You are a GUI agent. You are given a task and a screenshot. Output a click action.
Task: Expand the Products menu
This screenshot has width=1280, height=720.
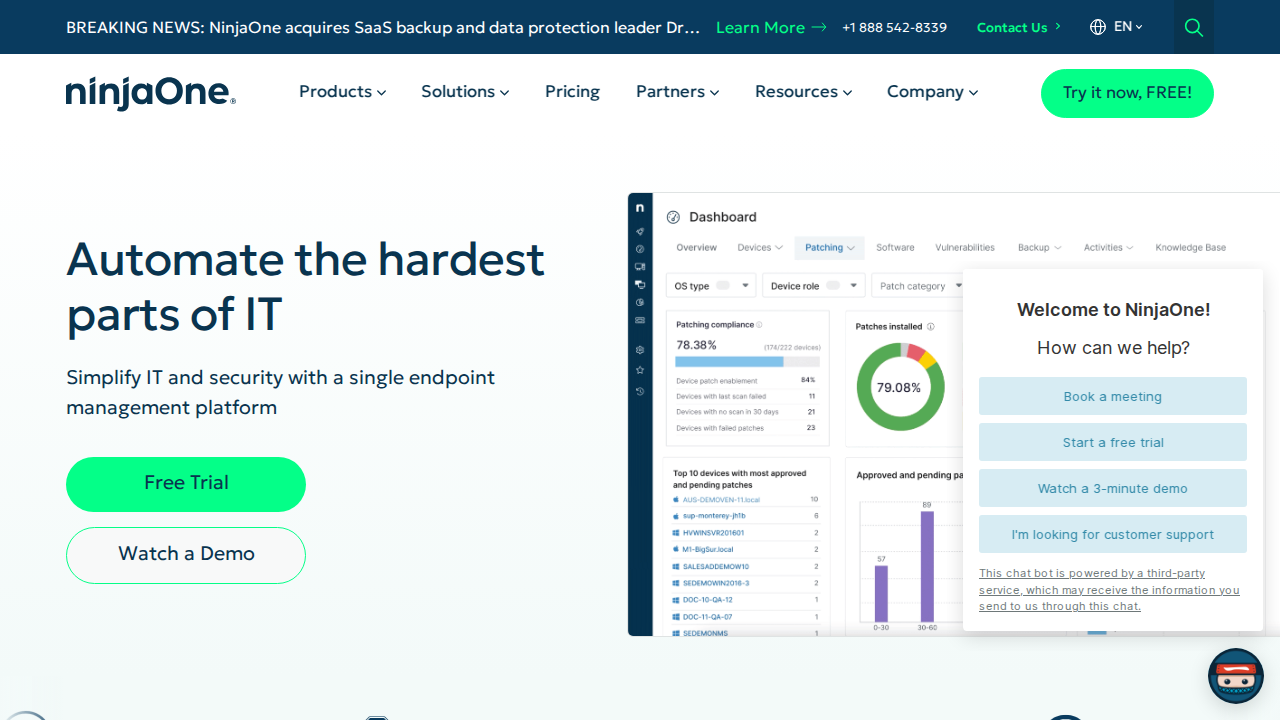pos(342,92)
